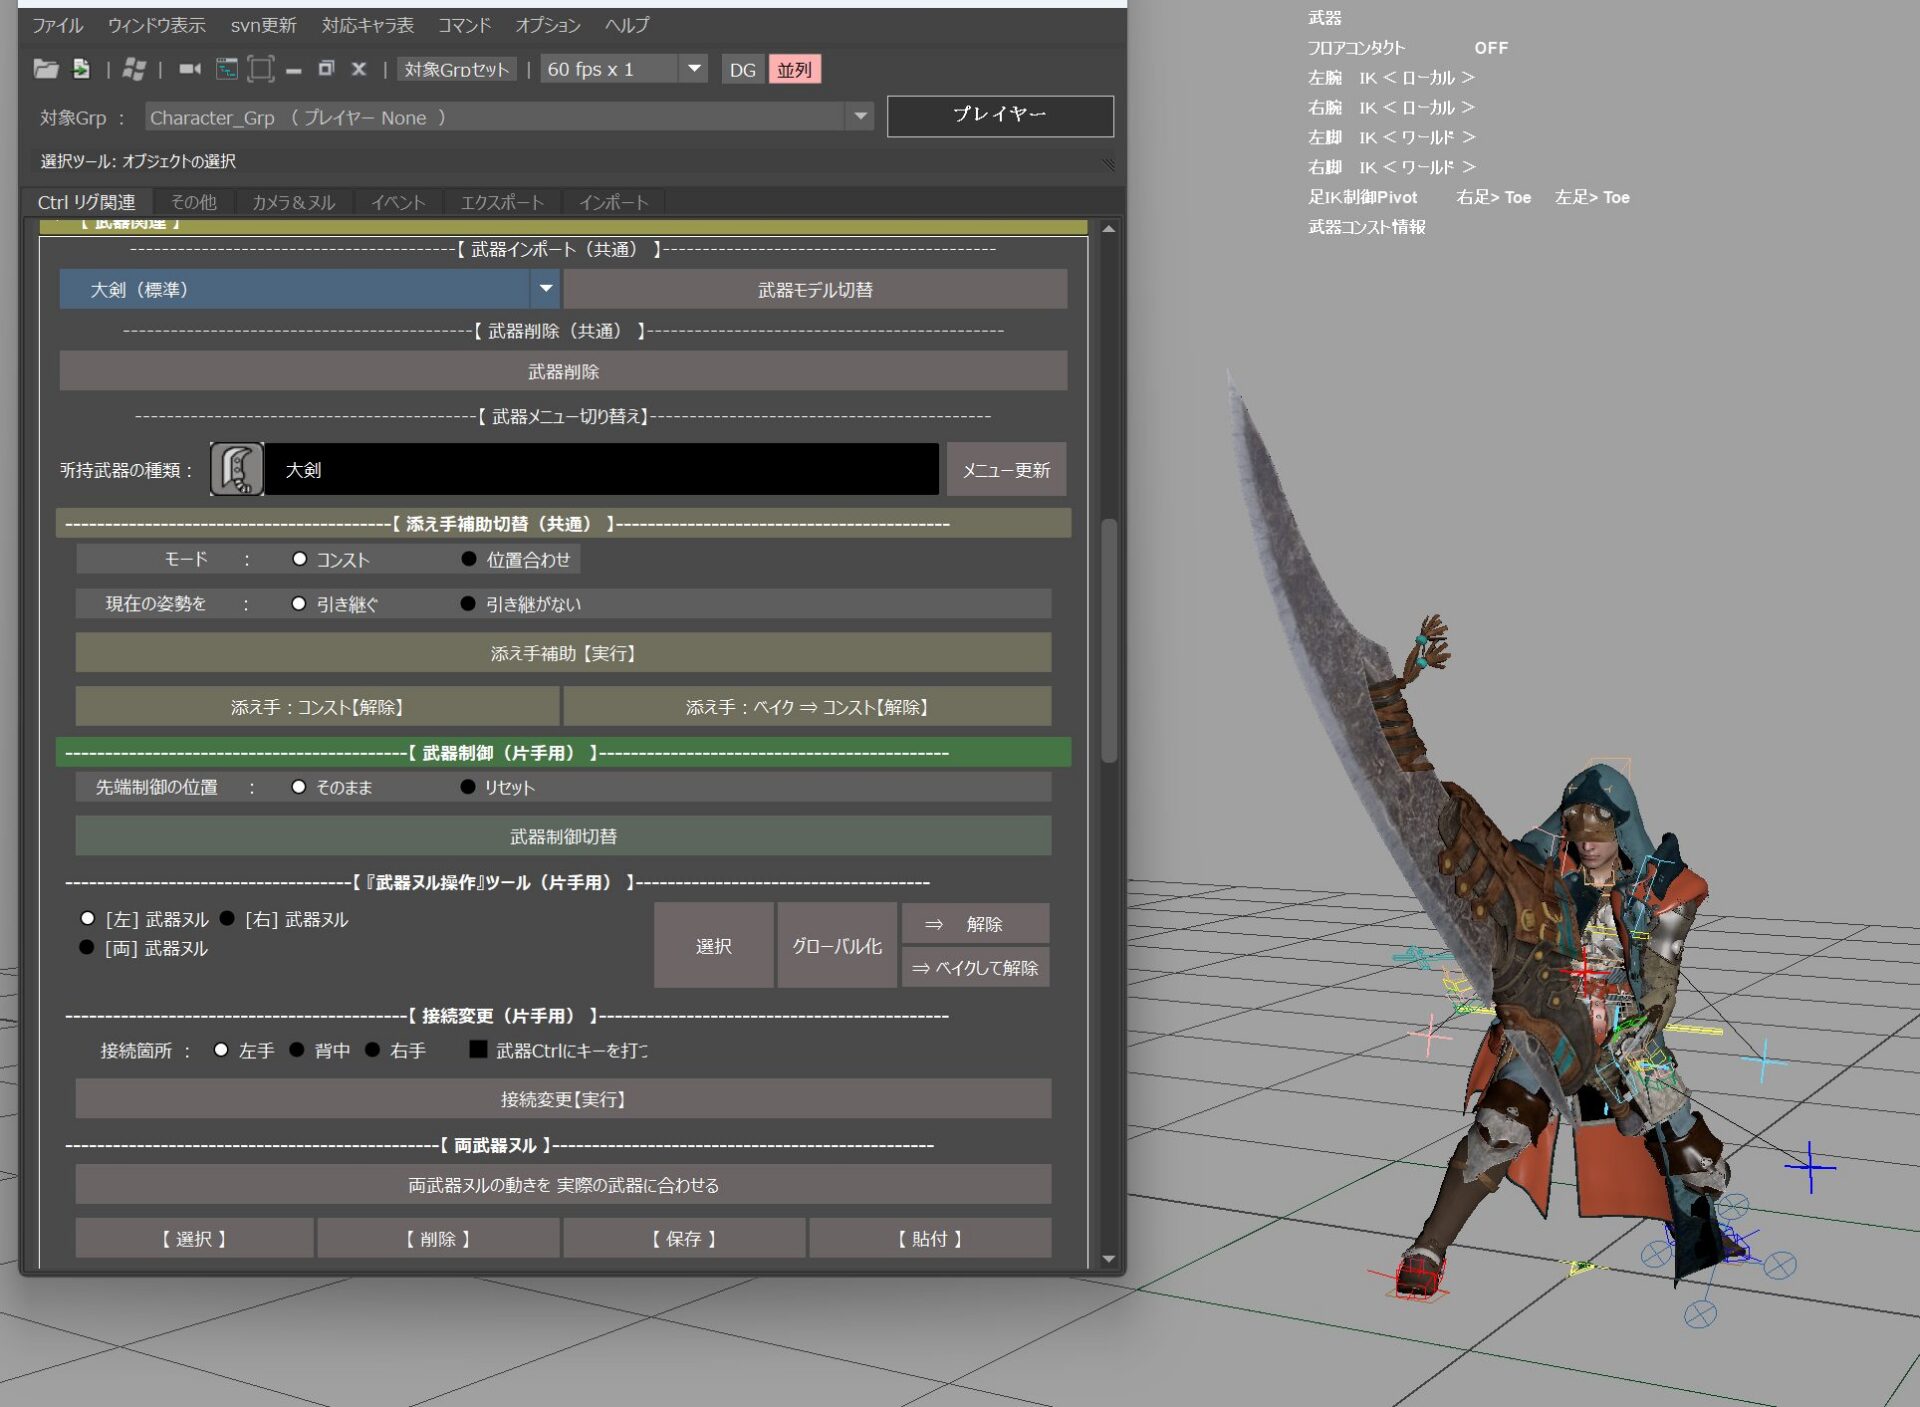The image size is (1920, 1407).
Task: Click the great sword weapon type icon
Action: click(237, 469)
